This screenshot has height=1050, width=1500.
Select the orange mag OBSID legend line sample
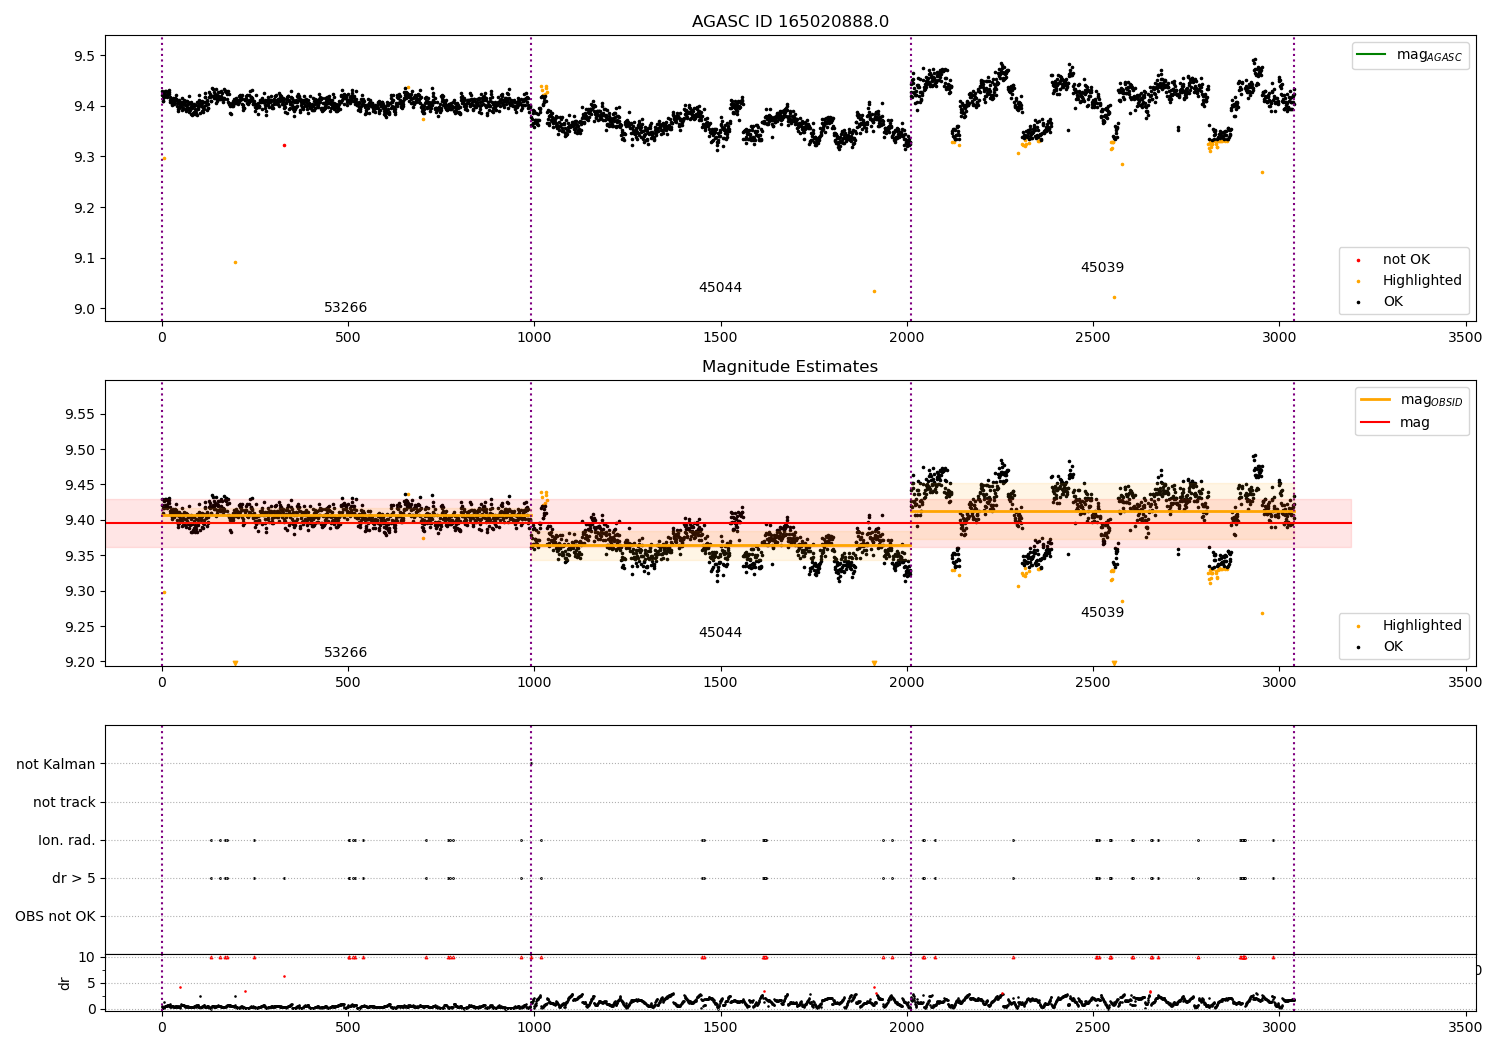[x=1375, y=400]
